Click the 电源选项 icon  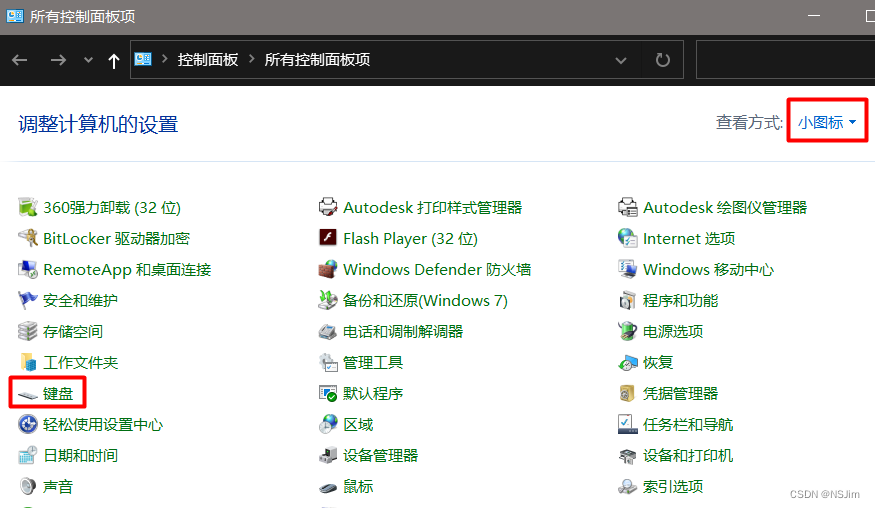pos(628,332)
